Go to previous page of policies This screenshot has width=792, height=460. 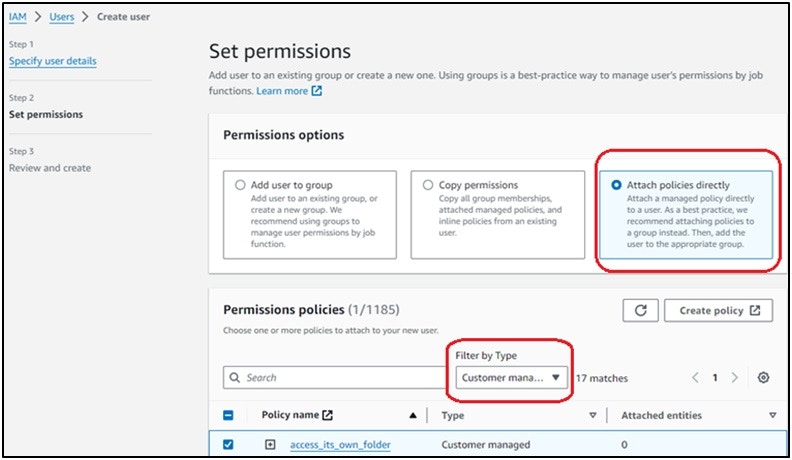coord(695,377)
